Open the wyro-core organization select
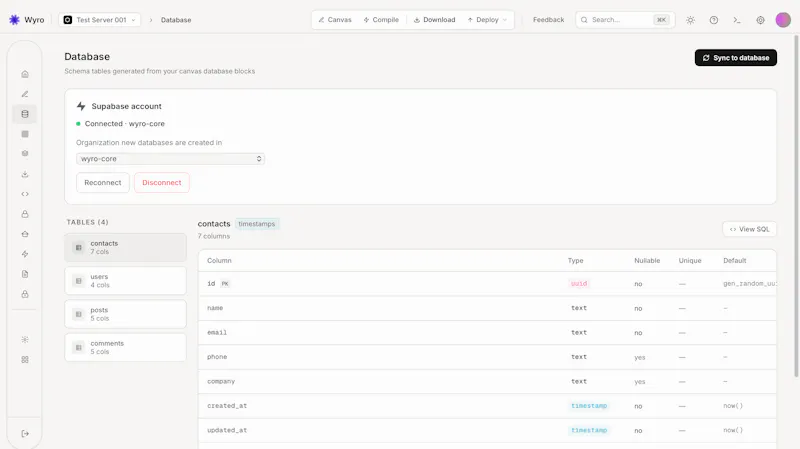Viewport: 800px width, 449px height. [170, 159]
